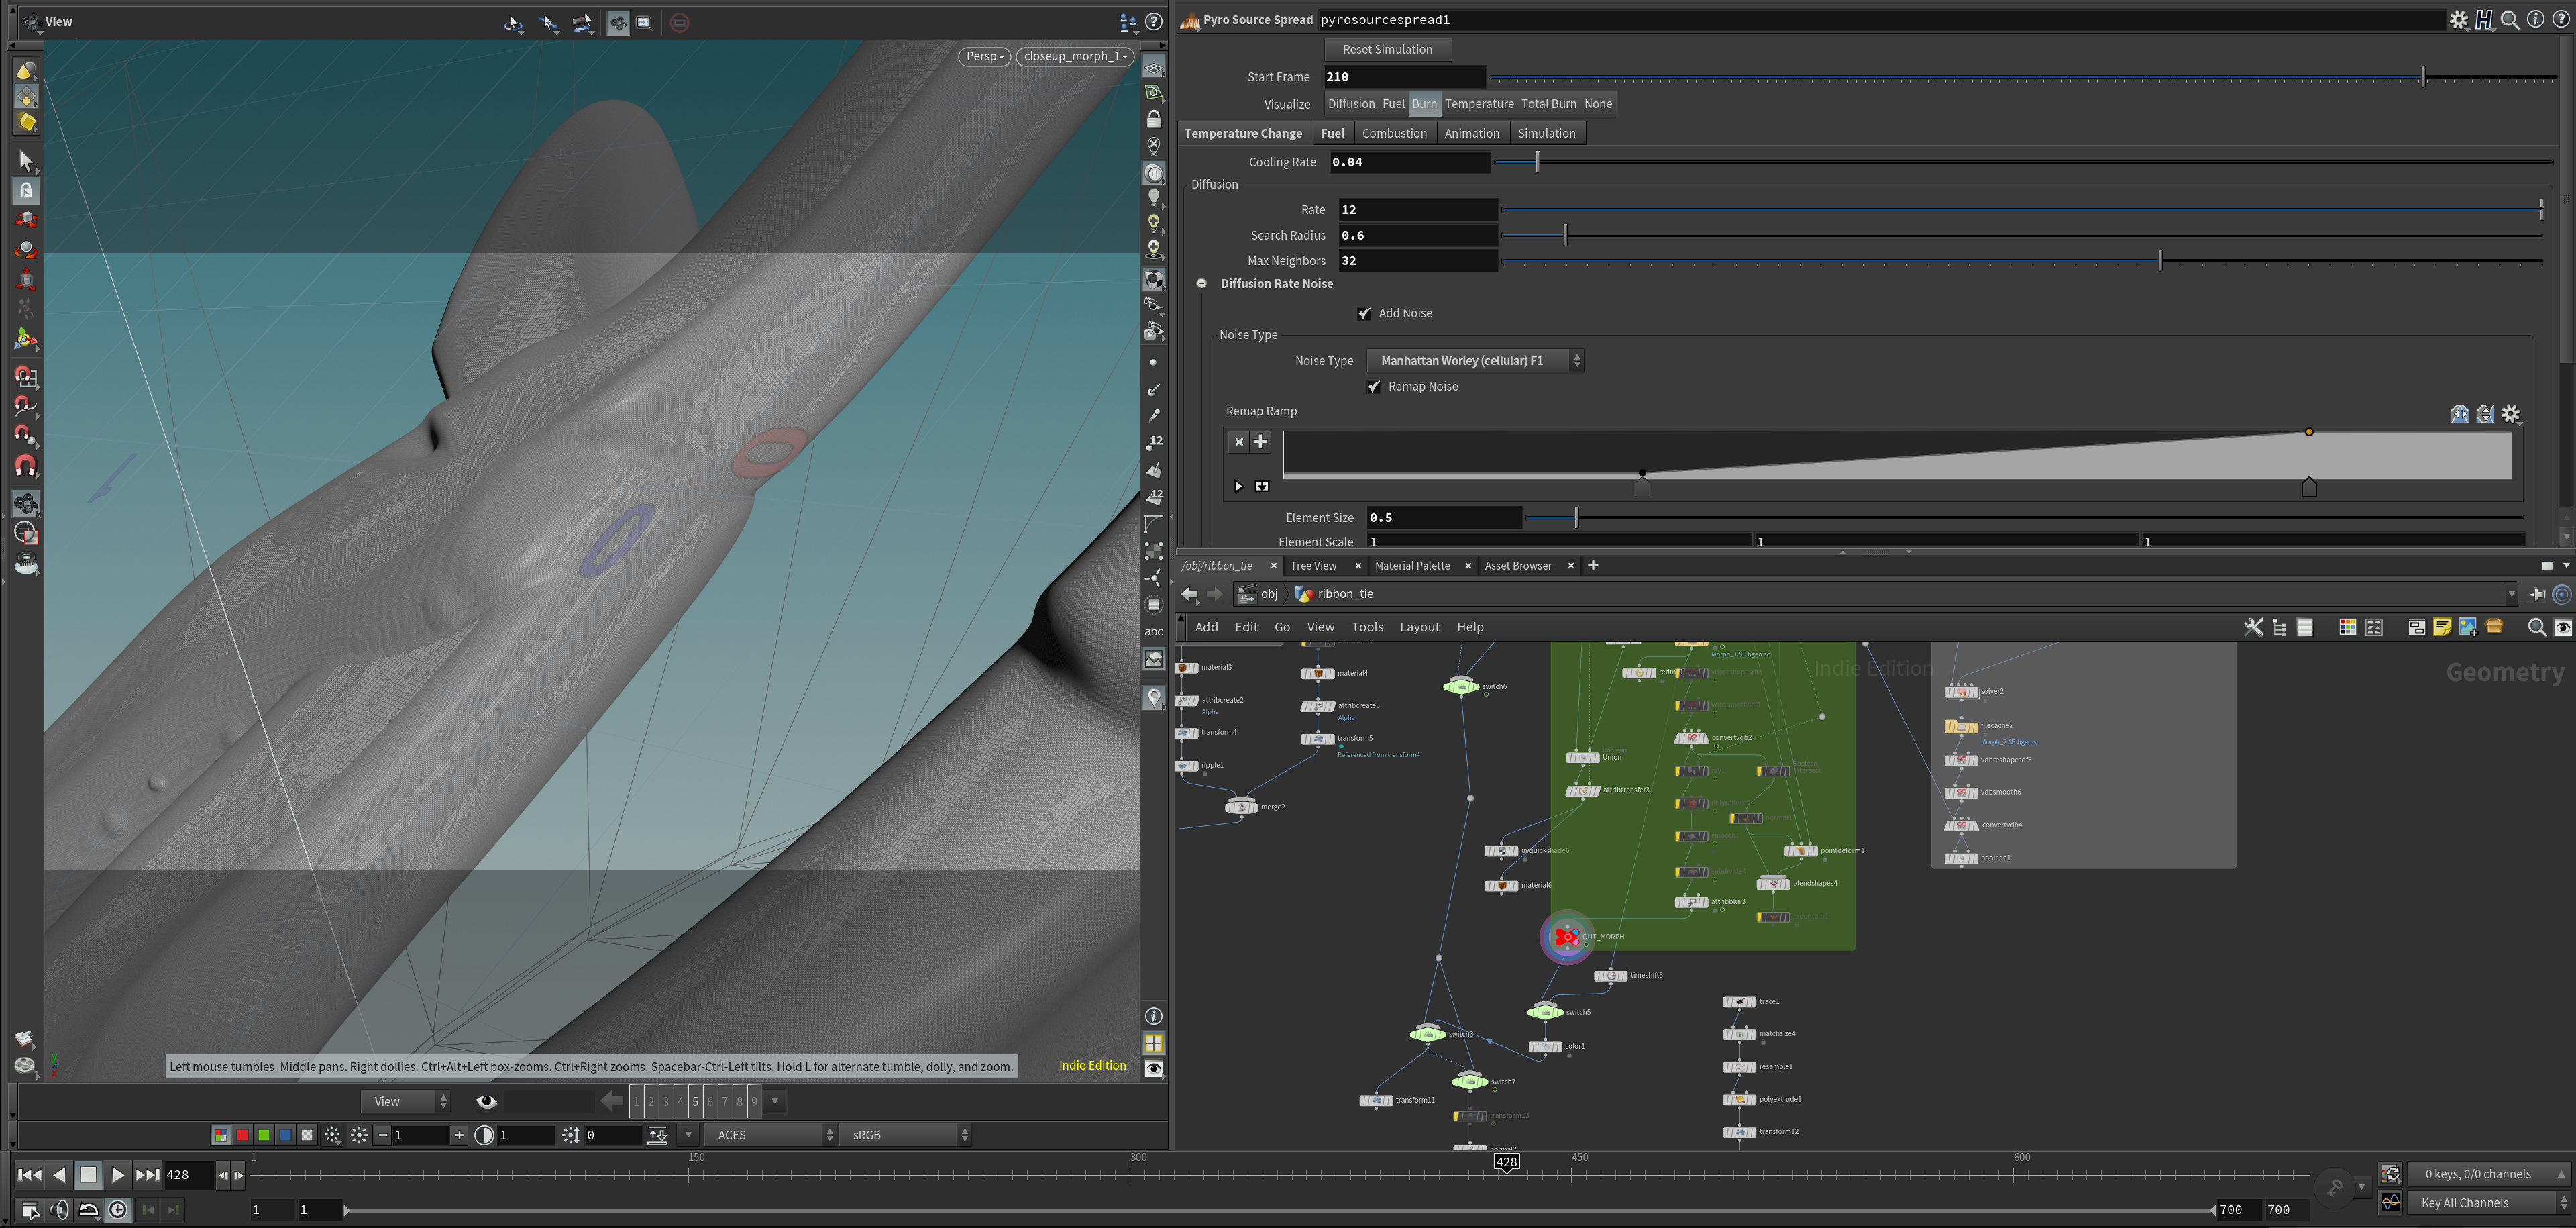Click the Cooling Rate slider track
The height and width of the screenshot is (1228, 2576).
tap(2000, 162)
